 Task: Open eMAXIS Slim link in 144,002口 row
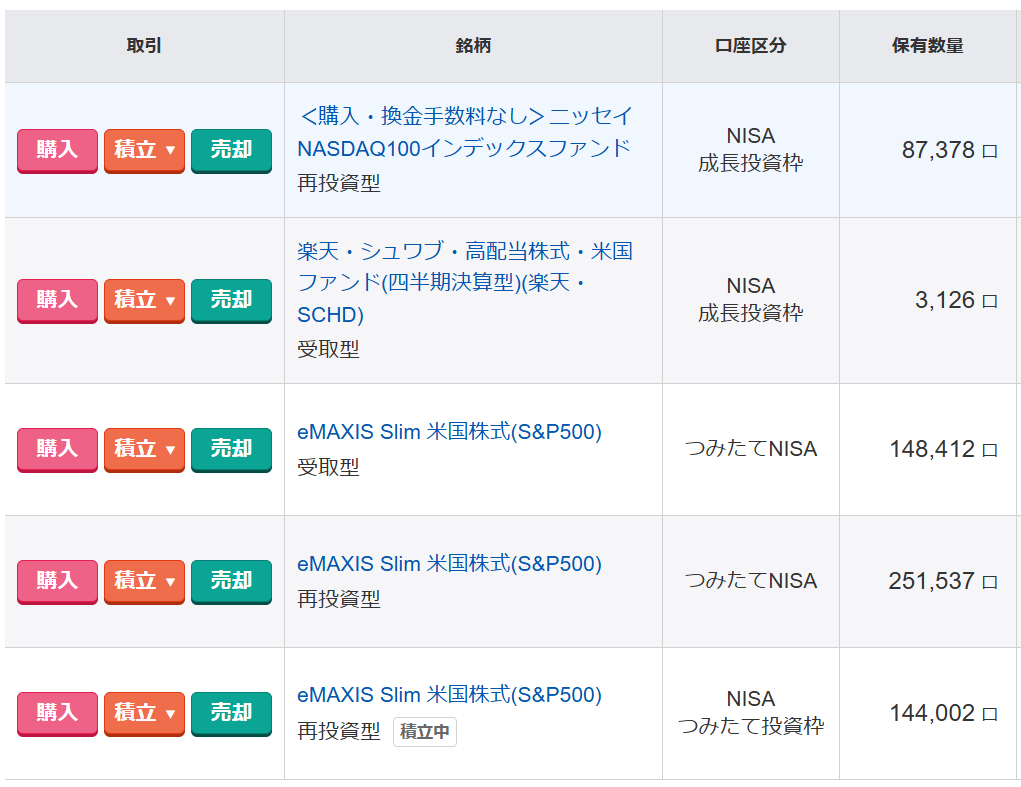coord(449,695)
